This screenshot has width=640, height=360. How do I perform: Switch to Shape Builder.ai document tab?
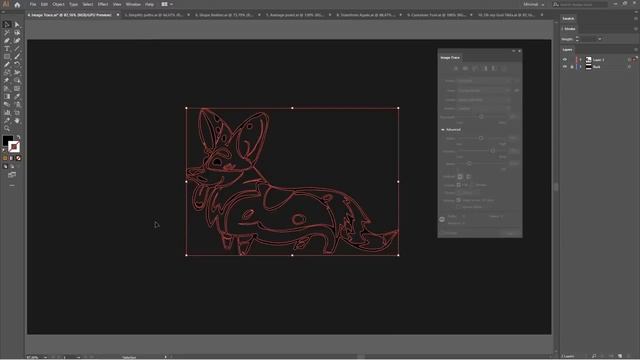click(224, 15)
